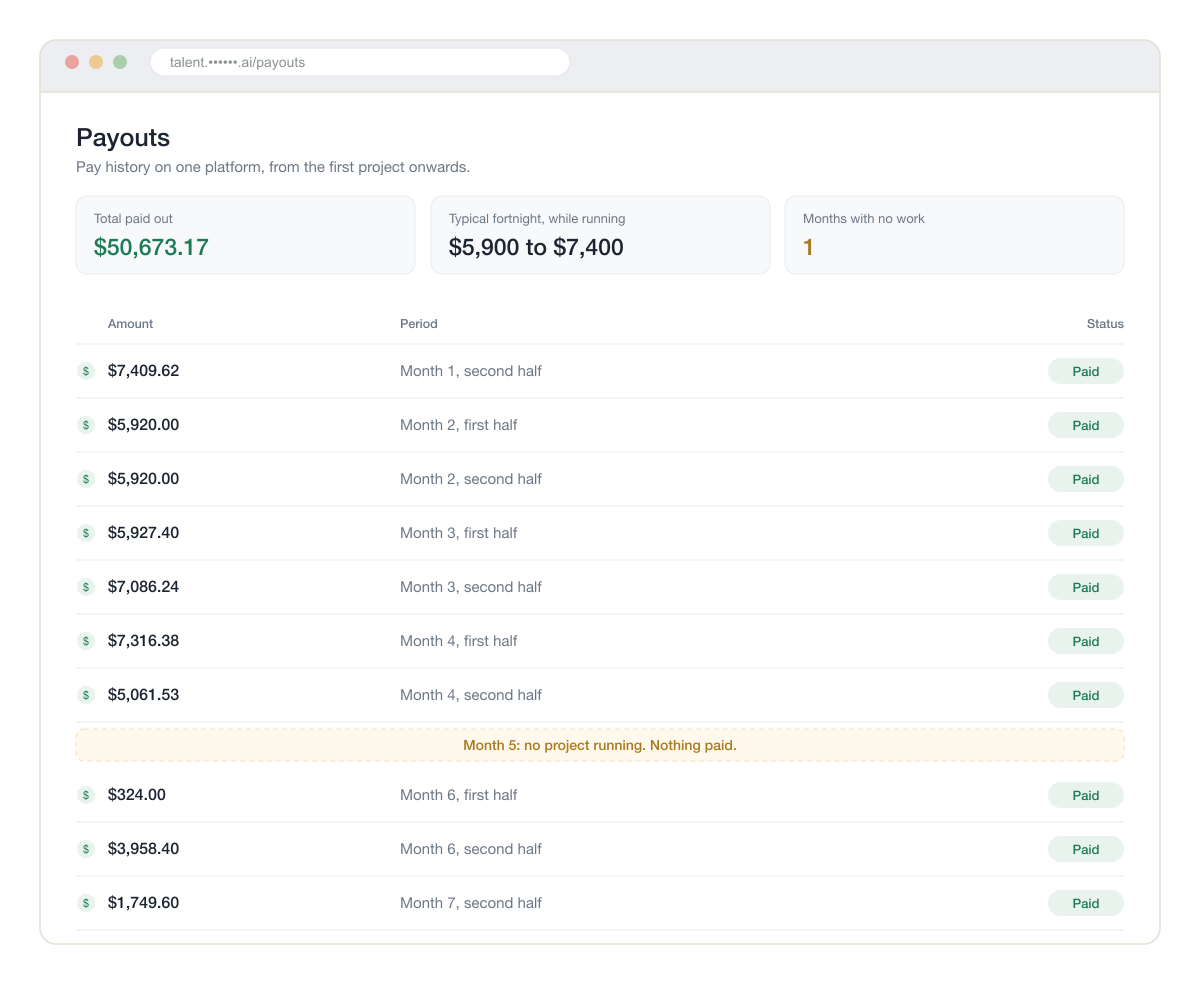Click the period text Month 7, second half

(x=471, y=903)
